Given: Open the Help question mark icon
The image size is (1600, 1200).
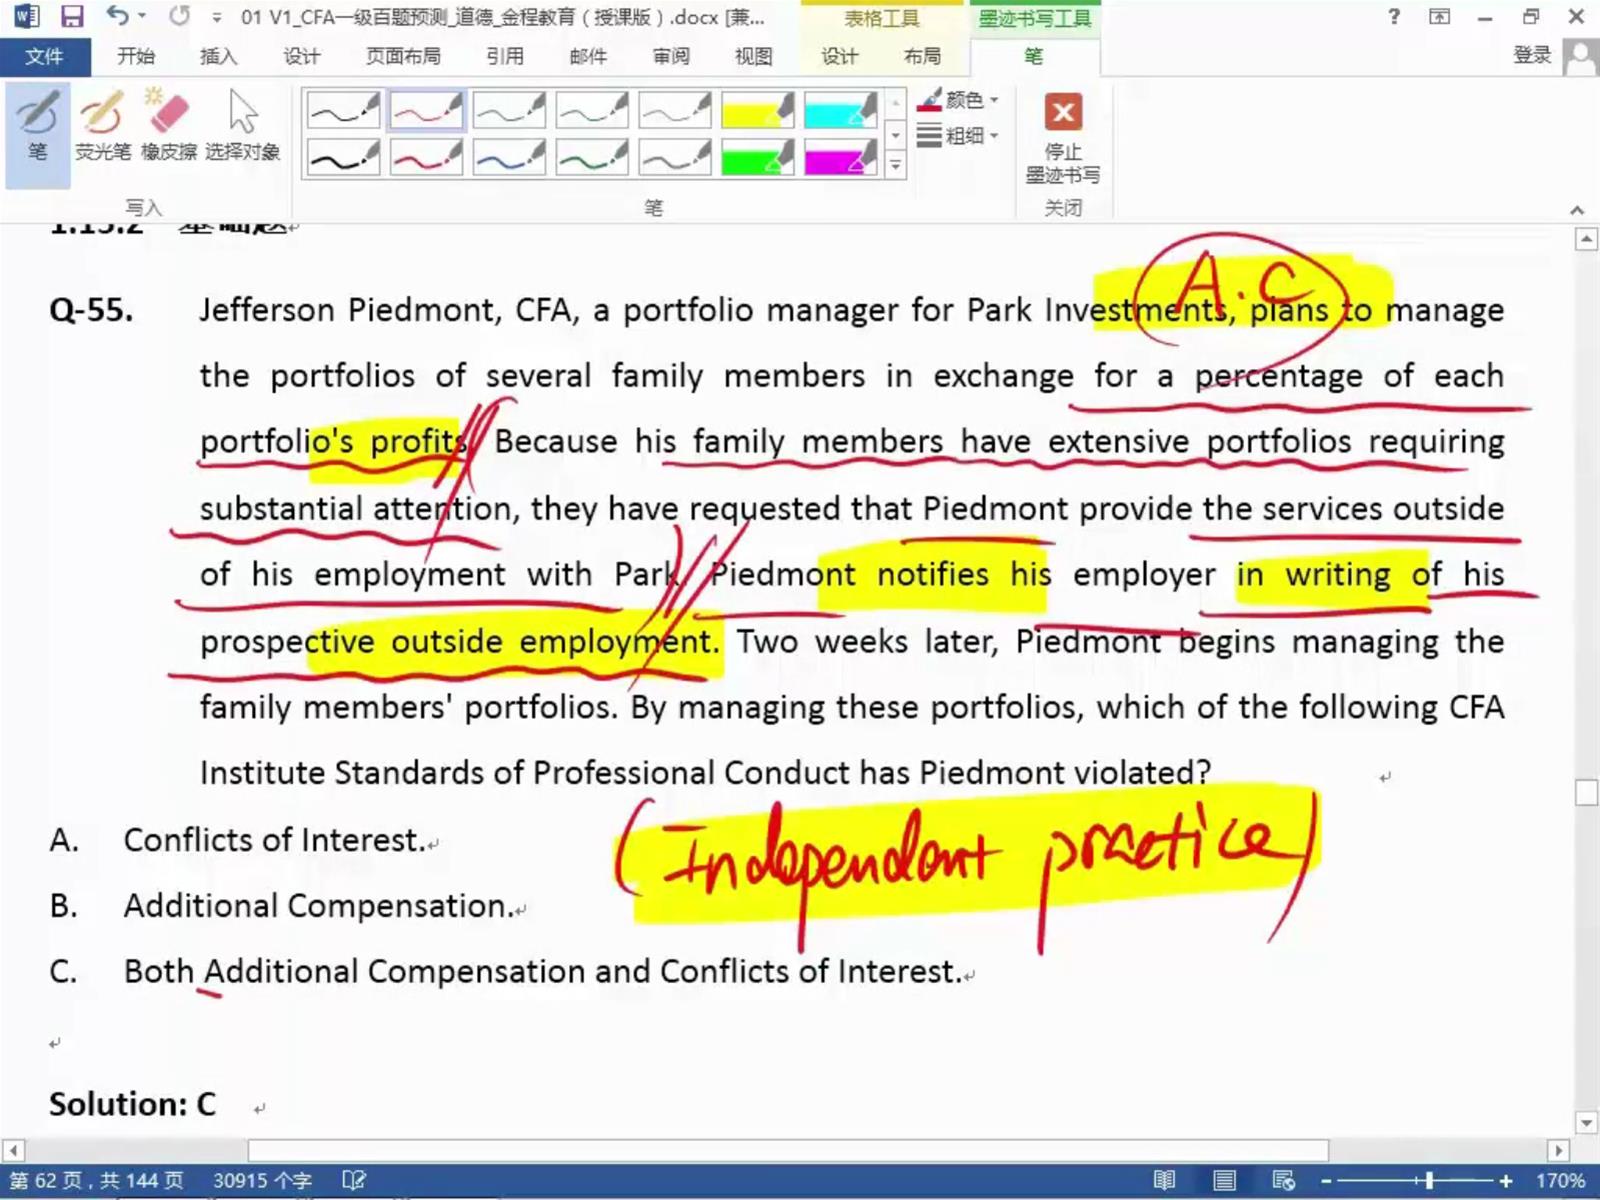Looking at the screenshot, I should [x=1394, y=17].
